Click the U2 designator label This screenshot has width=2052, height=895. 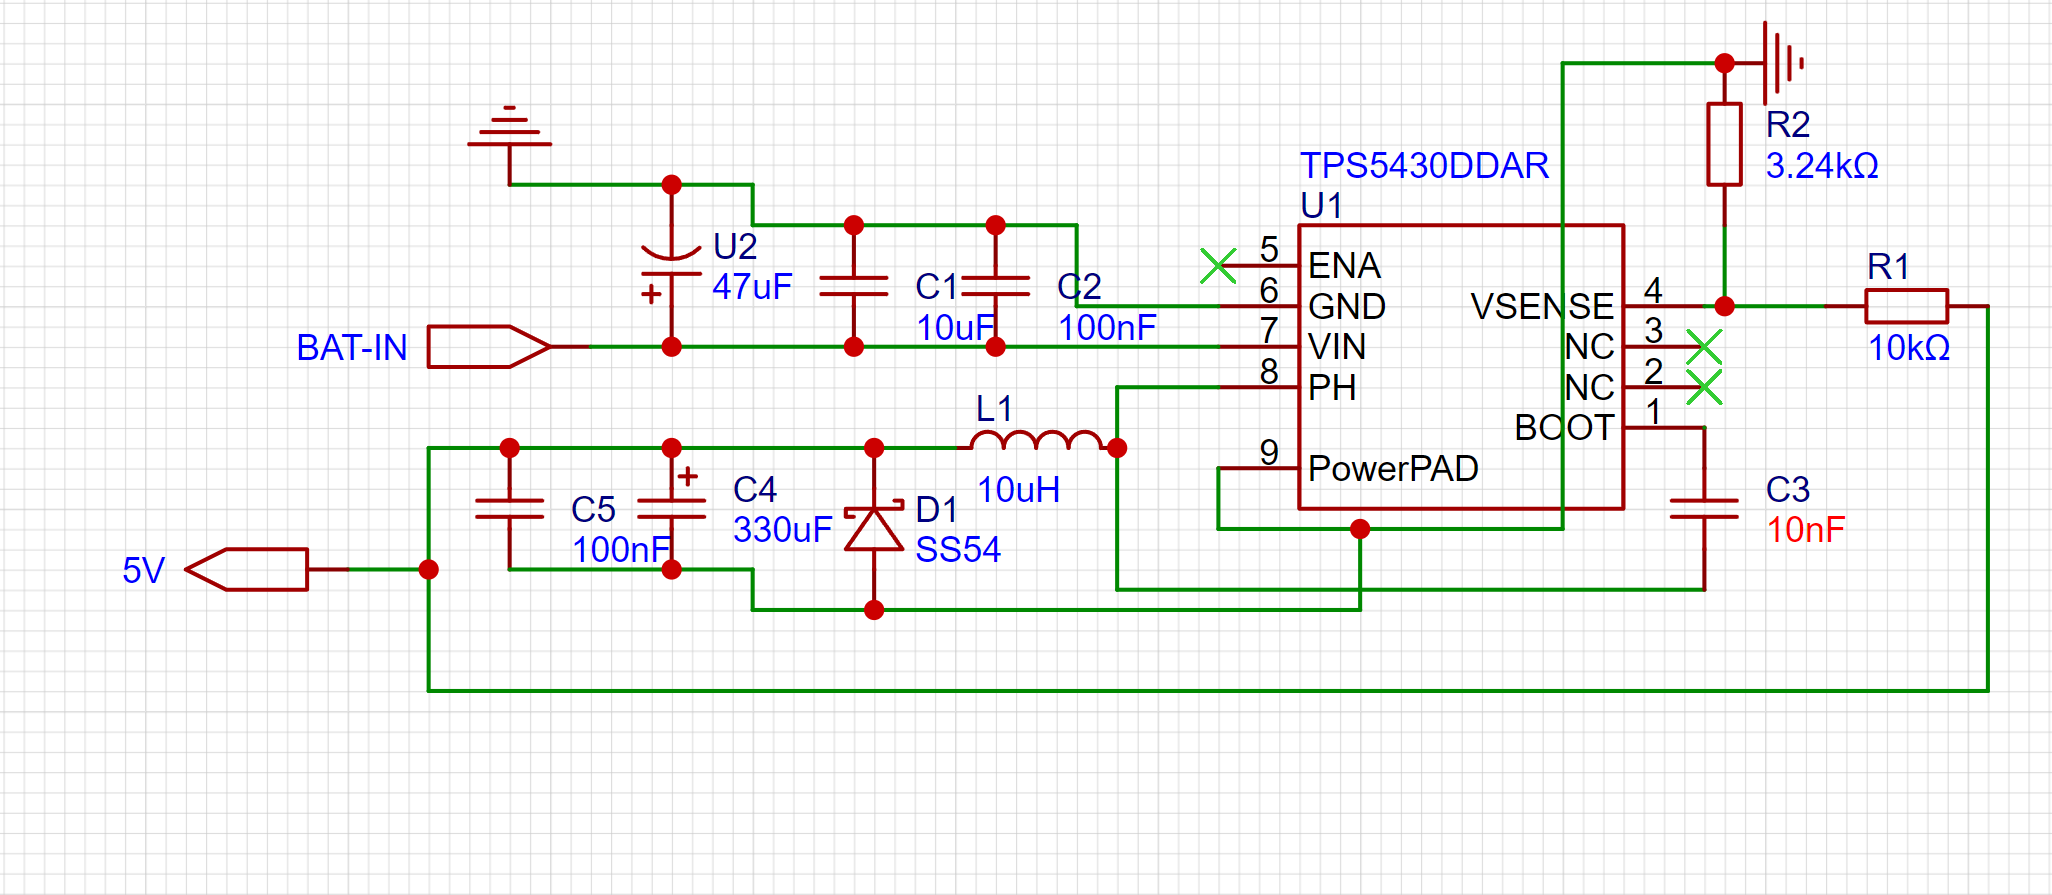point(734,246)
